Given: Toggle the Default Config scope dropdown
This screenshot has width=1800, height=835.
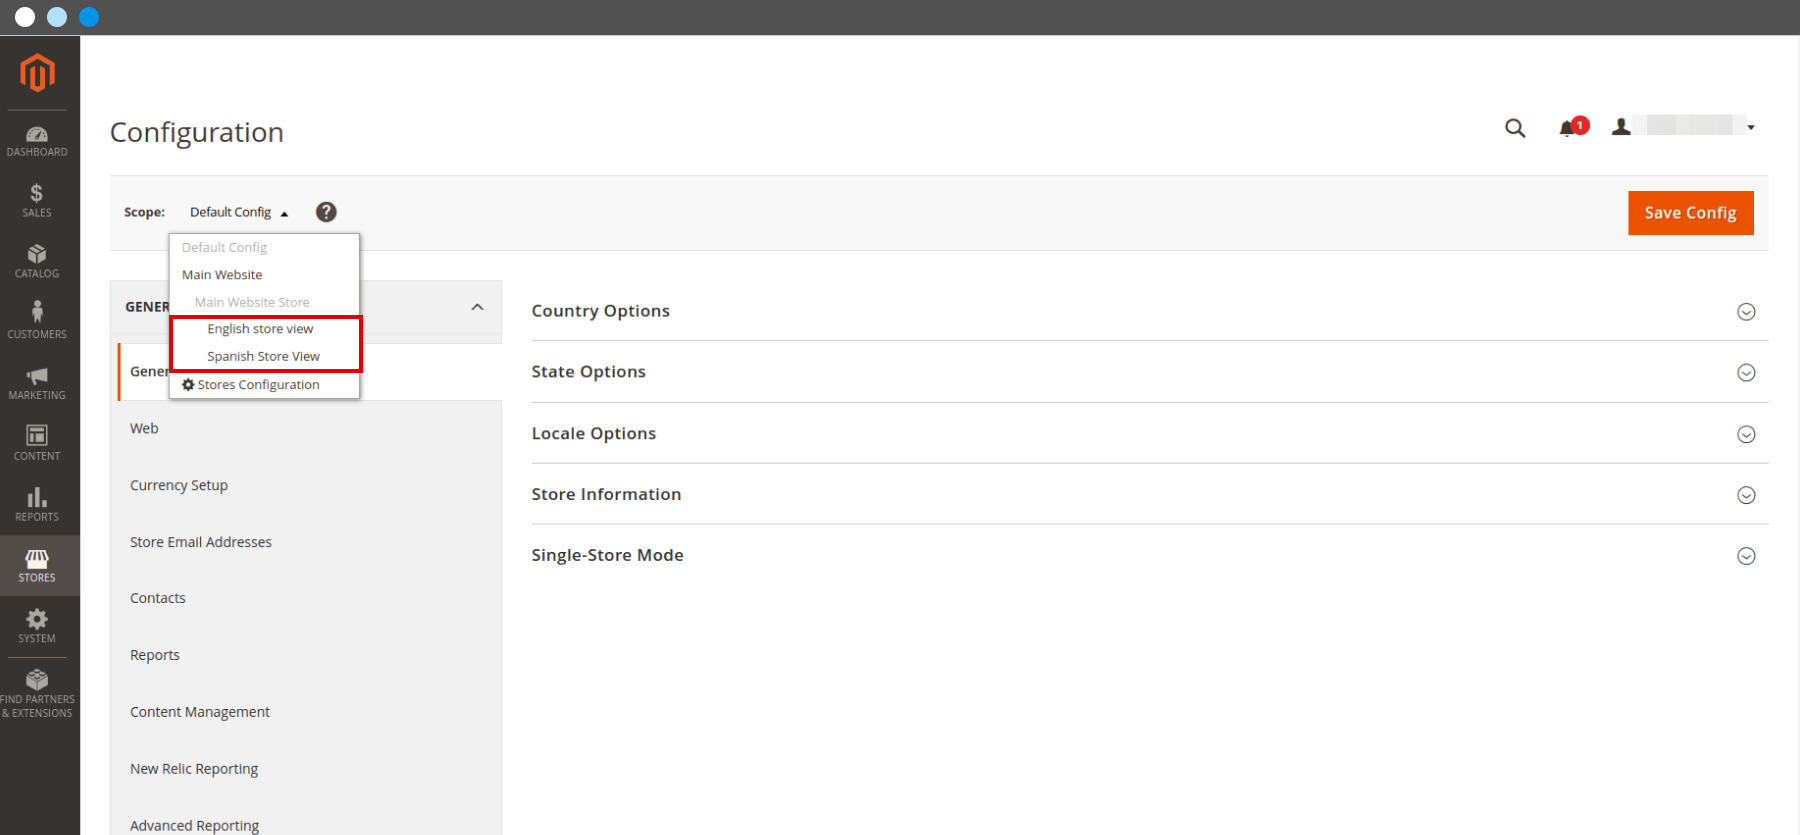Looking at the screenshot, I should (x=239, y=212).
